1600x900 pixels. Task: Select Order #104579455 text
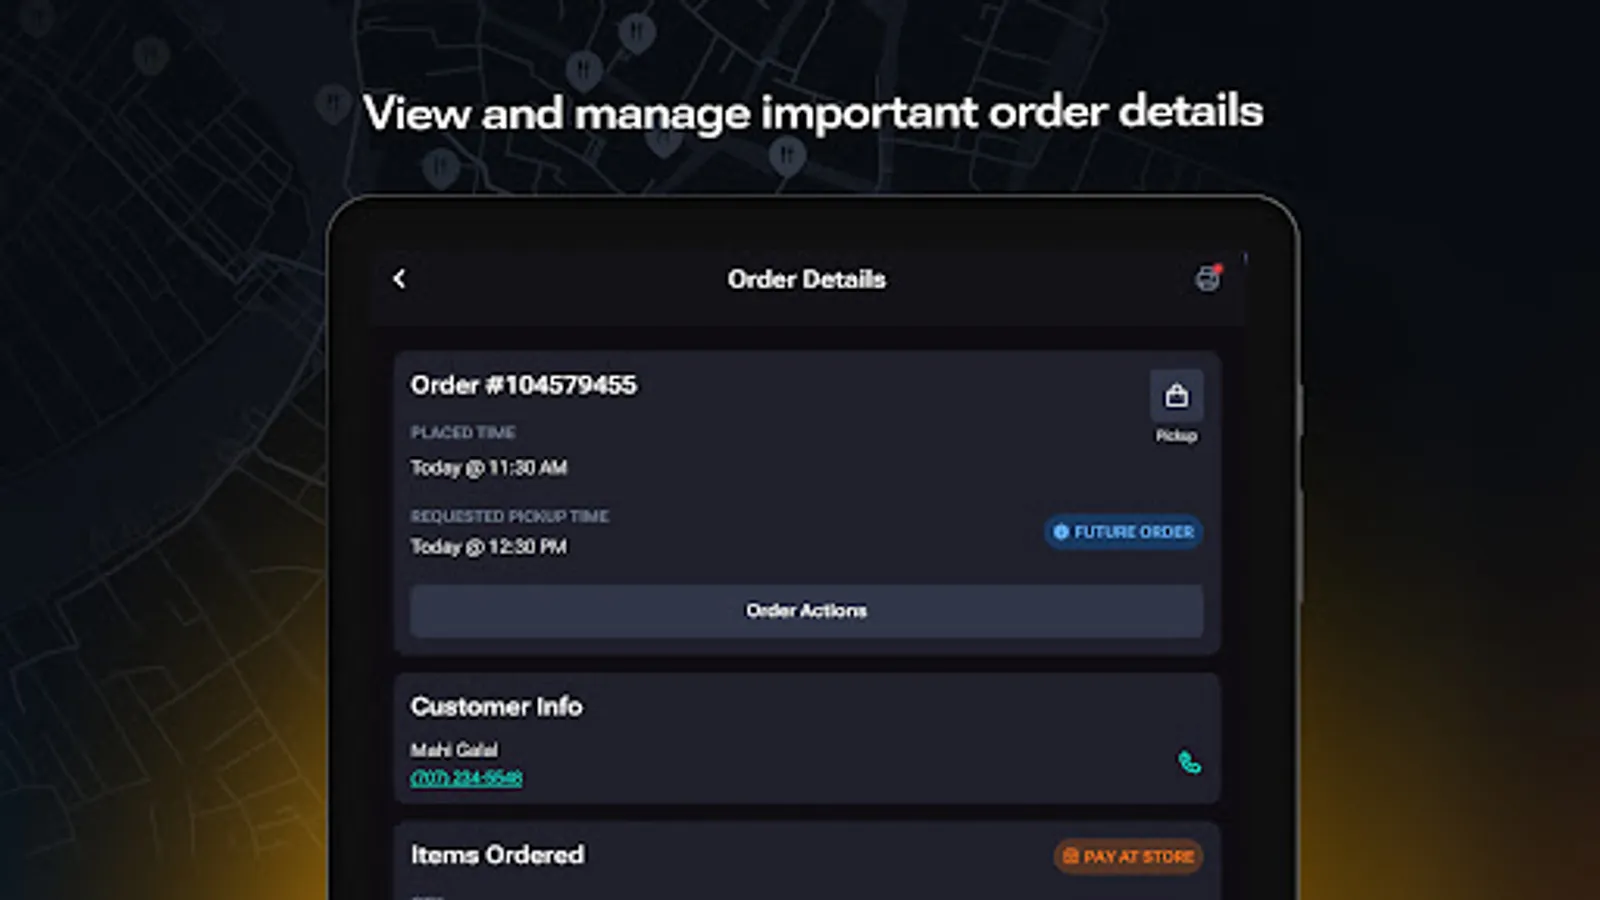click(524, 384)
